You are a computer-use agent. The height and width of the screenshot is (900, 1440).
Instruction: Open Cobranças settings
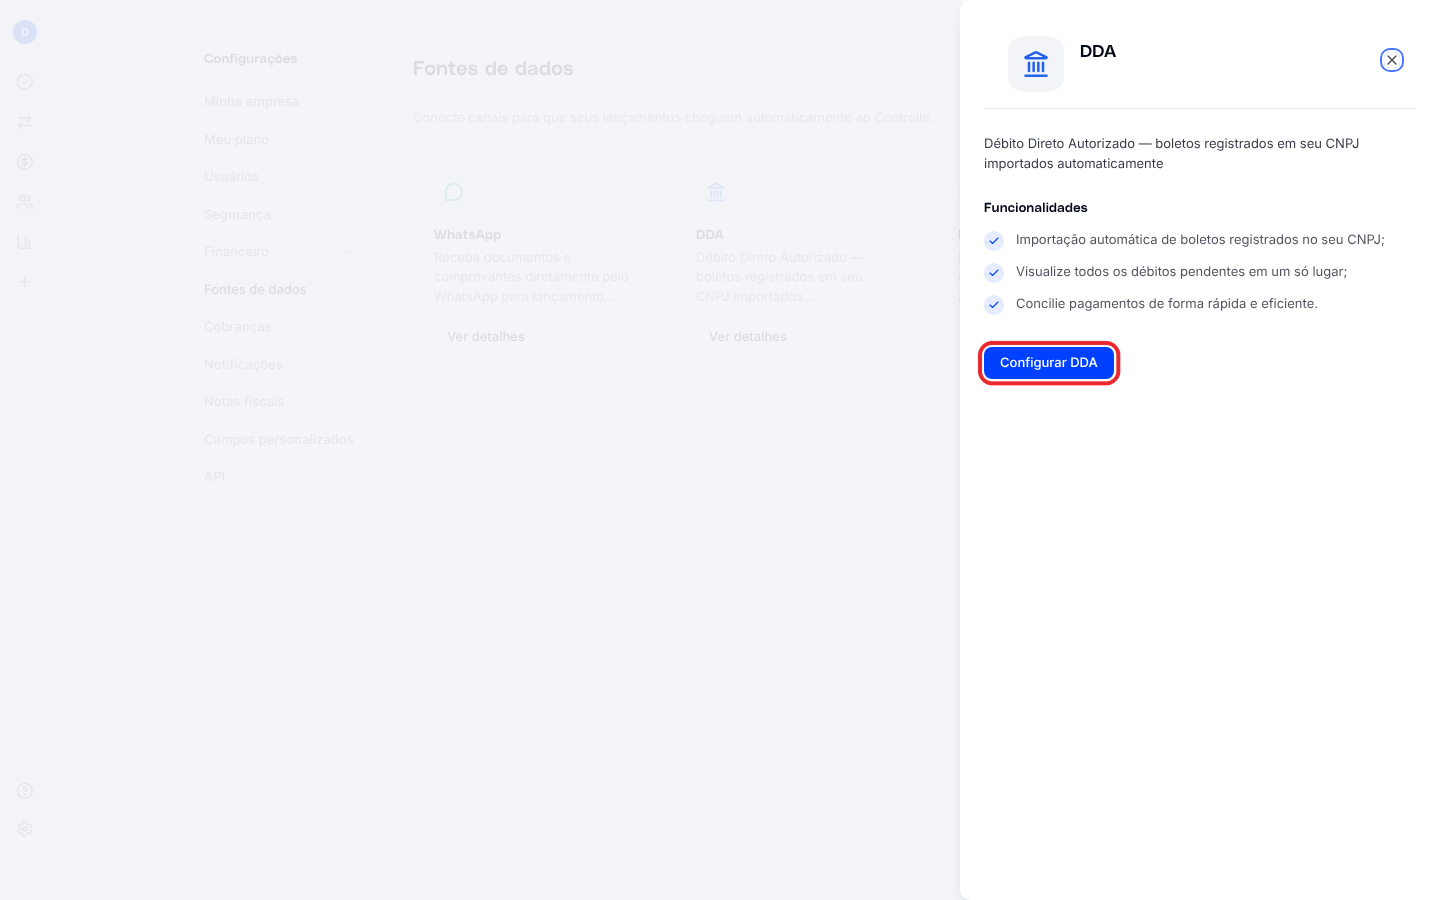[238, 327]
